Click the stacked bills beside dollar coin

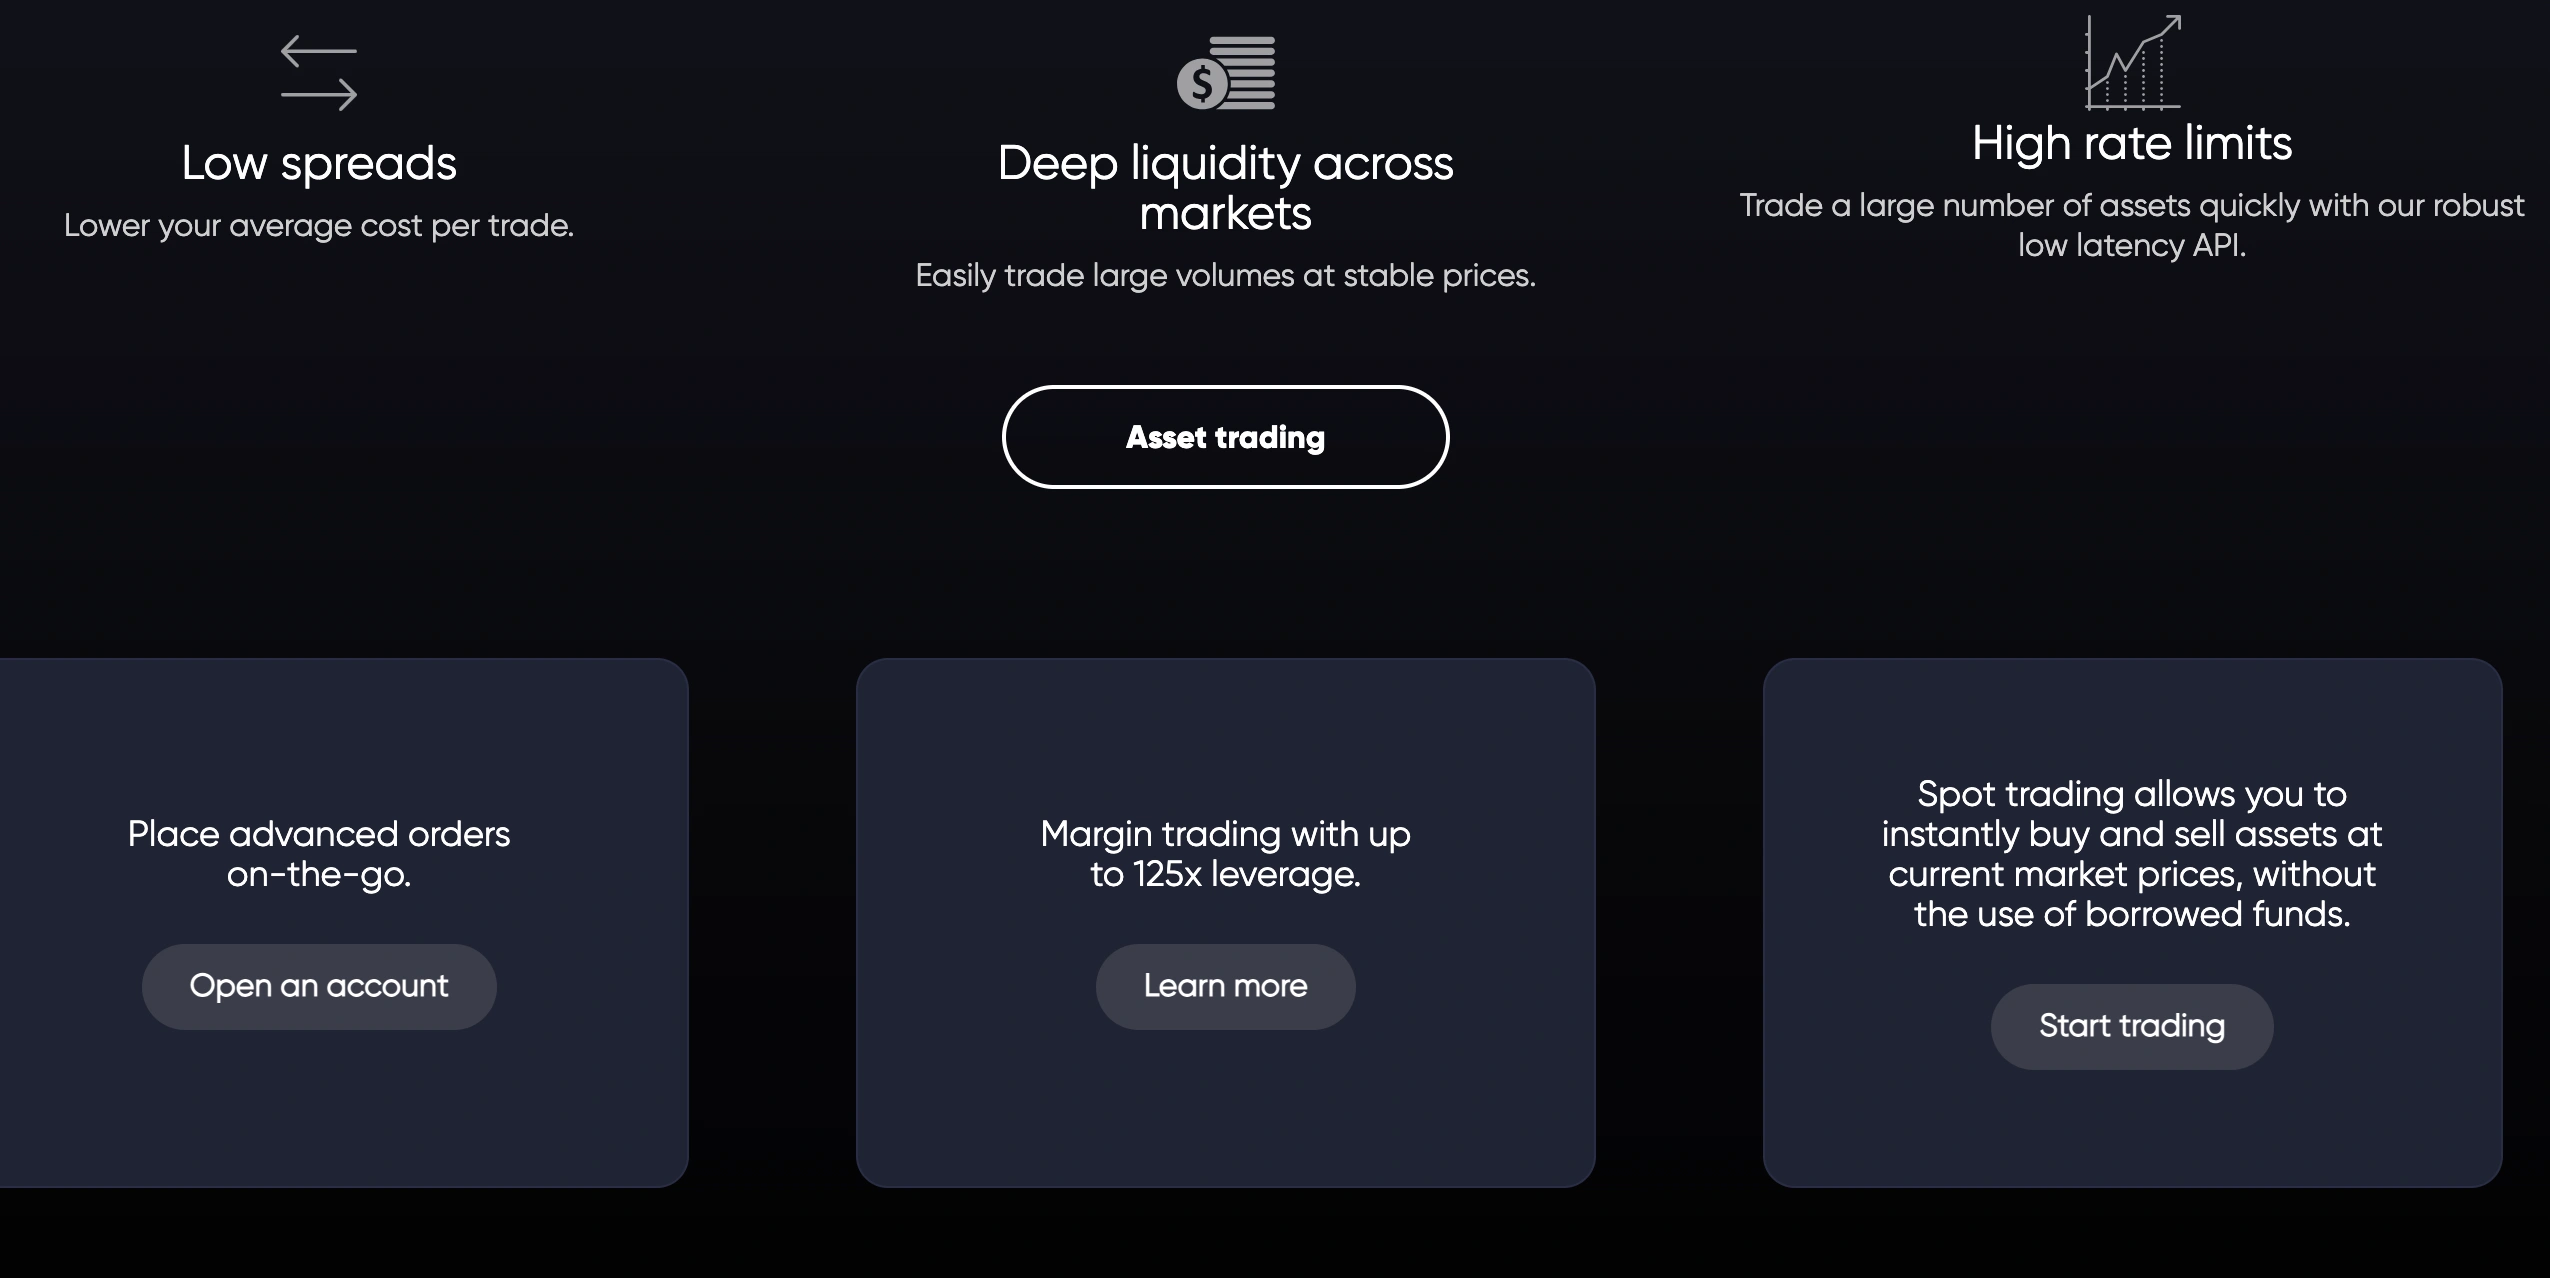(1243, 73)
